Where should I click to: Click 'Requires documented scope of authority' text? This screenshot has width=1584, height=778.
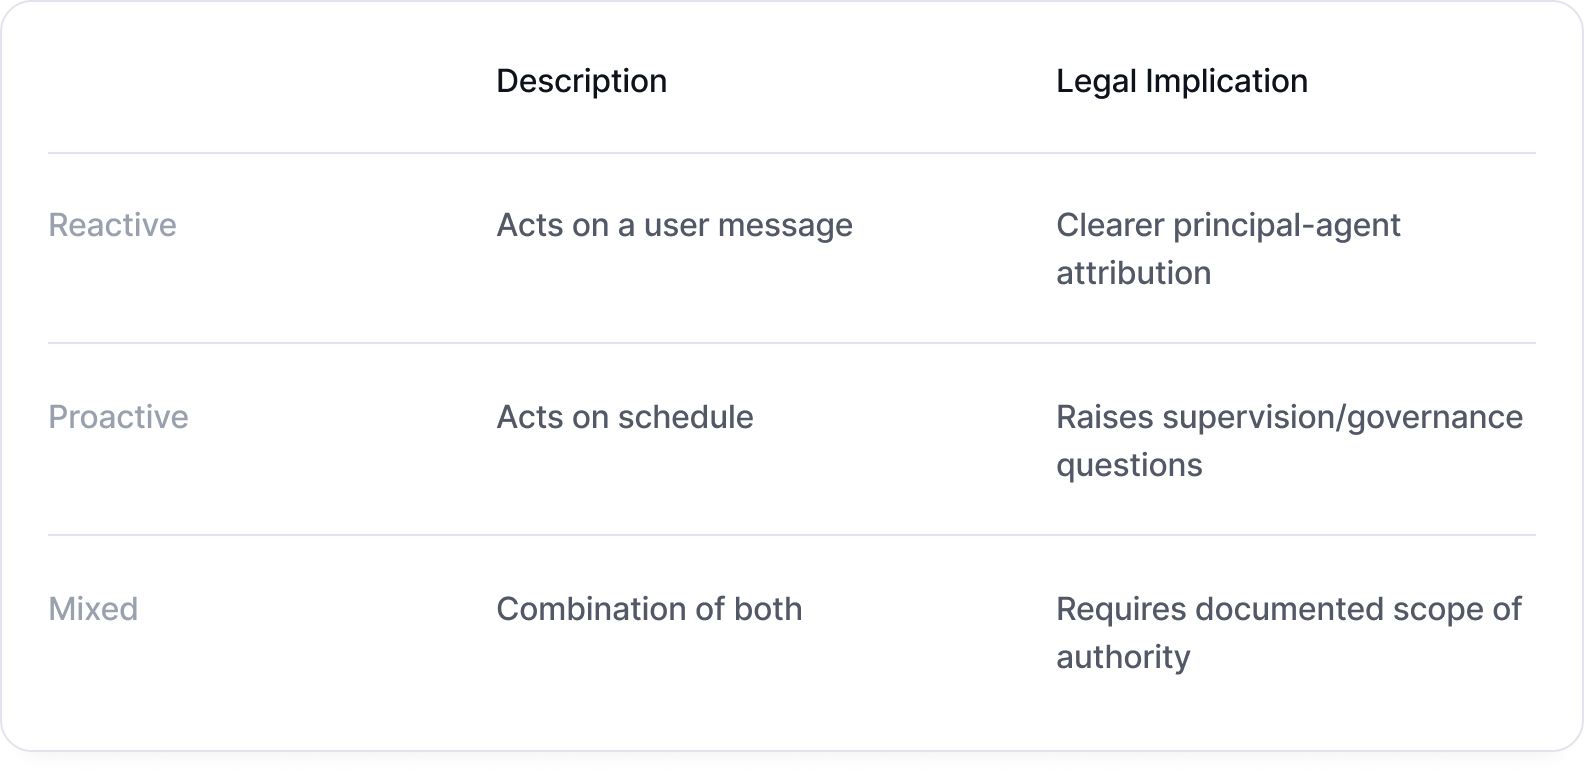(x=1289, y=633)
